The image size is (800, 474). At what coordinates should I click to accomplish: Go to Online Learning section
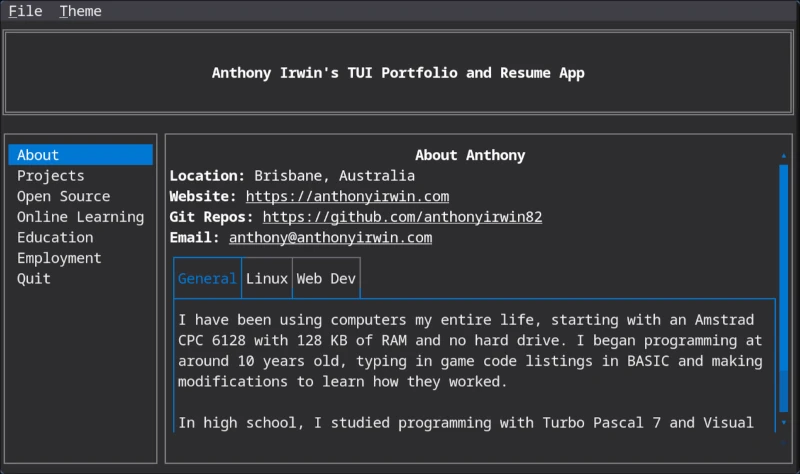pyautogui.click(x=81, y=217)
